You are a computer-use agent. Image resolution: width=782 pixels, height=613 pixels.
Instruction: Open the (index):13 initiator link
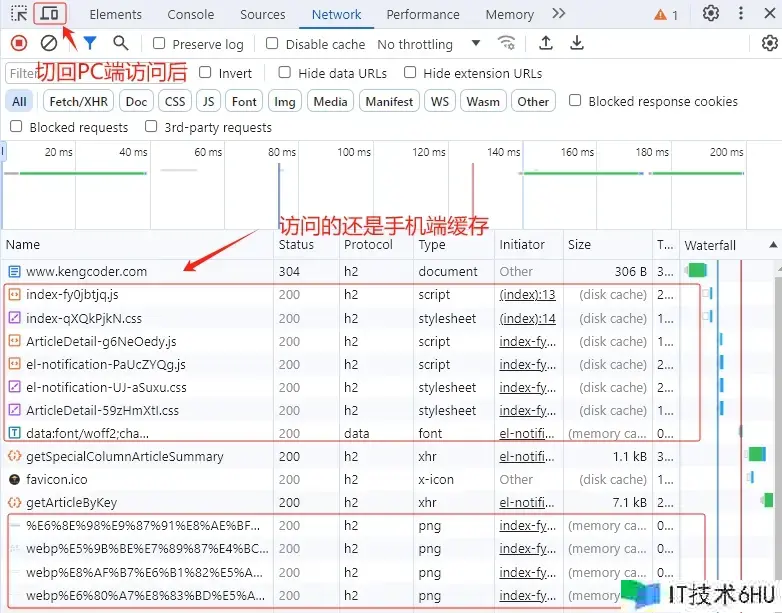click(x=527, y=295)
